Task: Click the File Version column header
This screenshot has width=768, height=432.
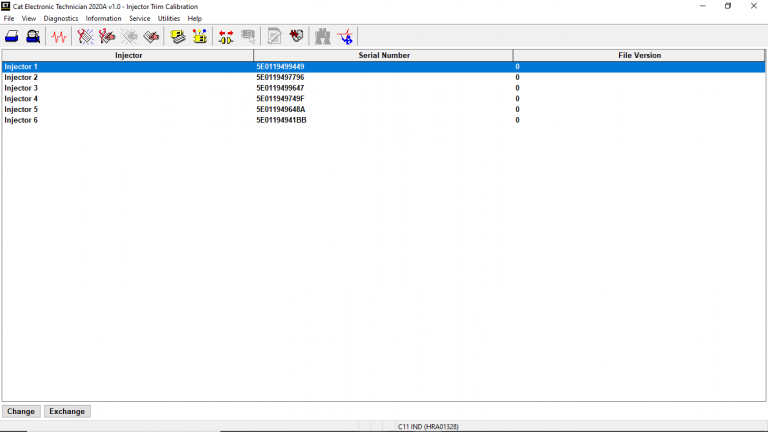Action: (639, 55)
